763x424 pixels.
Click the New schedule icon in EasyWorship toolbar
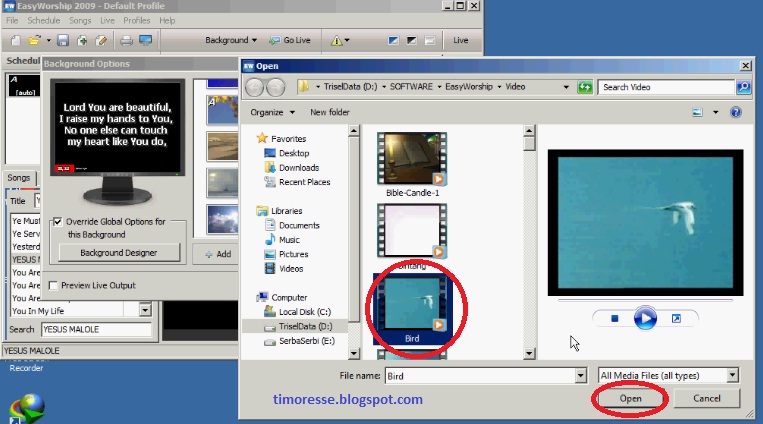15,40
